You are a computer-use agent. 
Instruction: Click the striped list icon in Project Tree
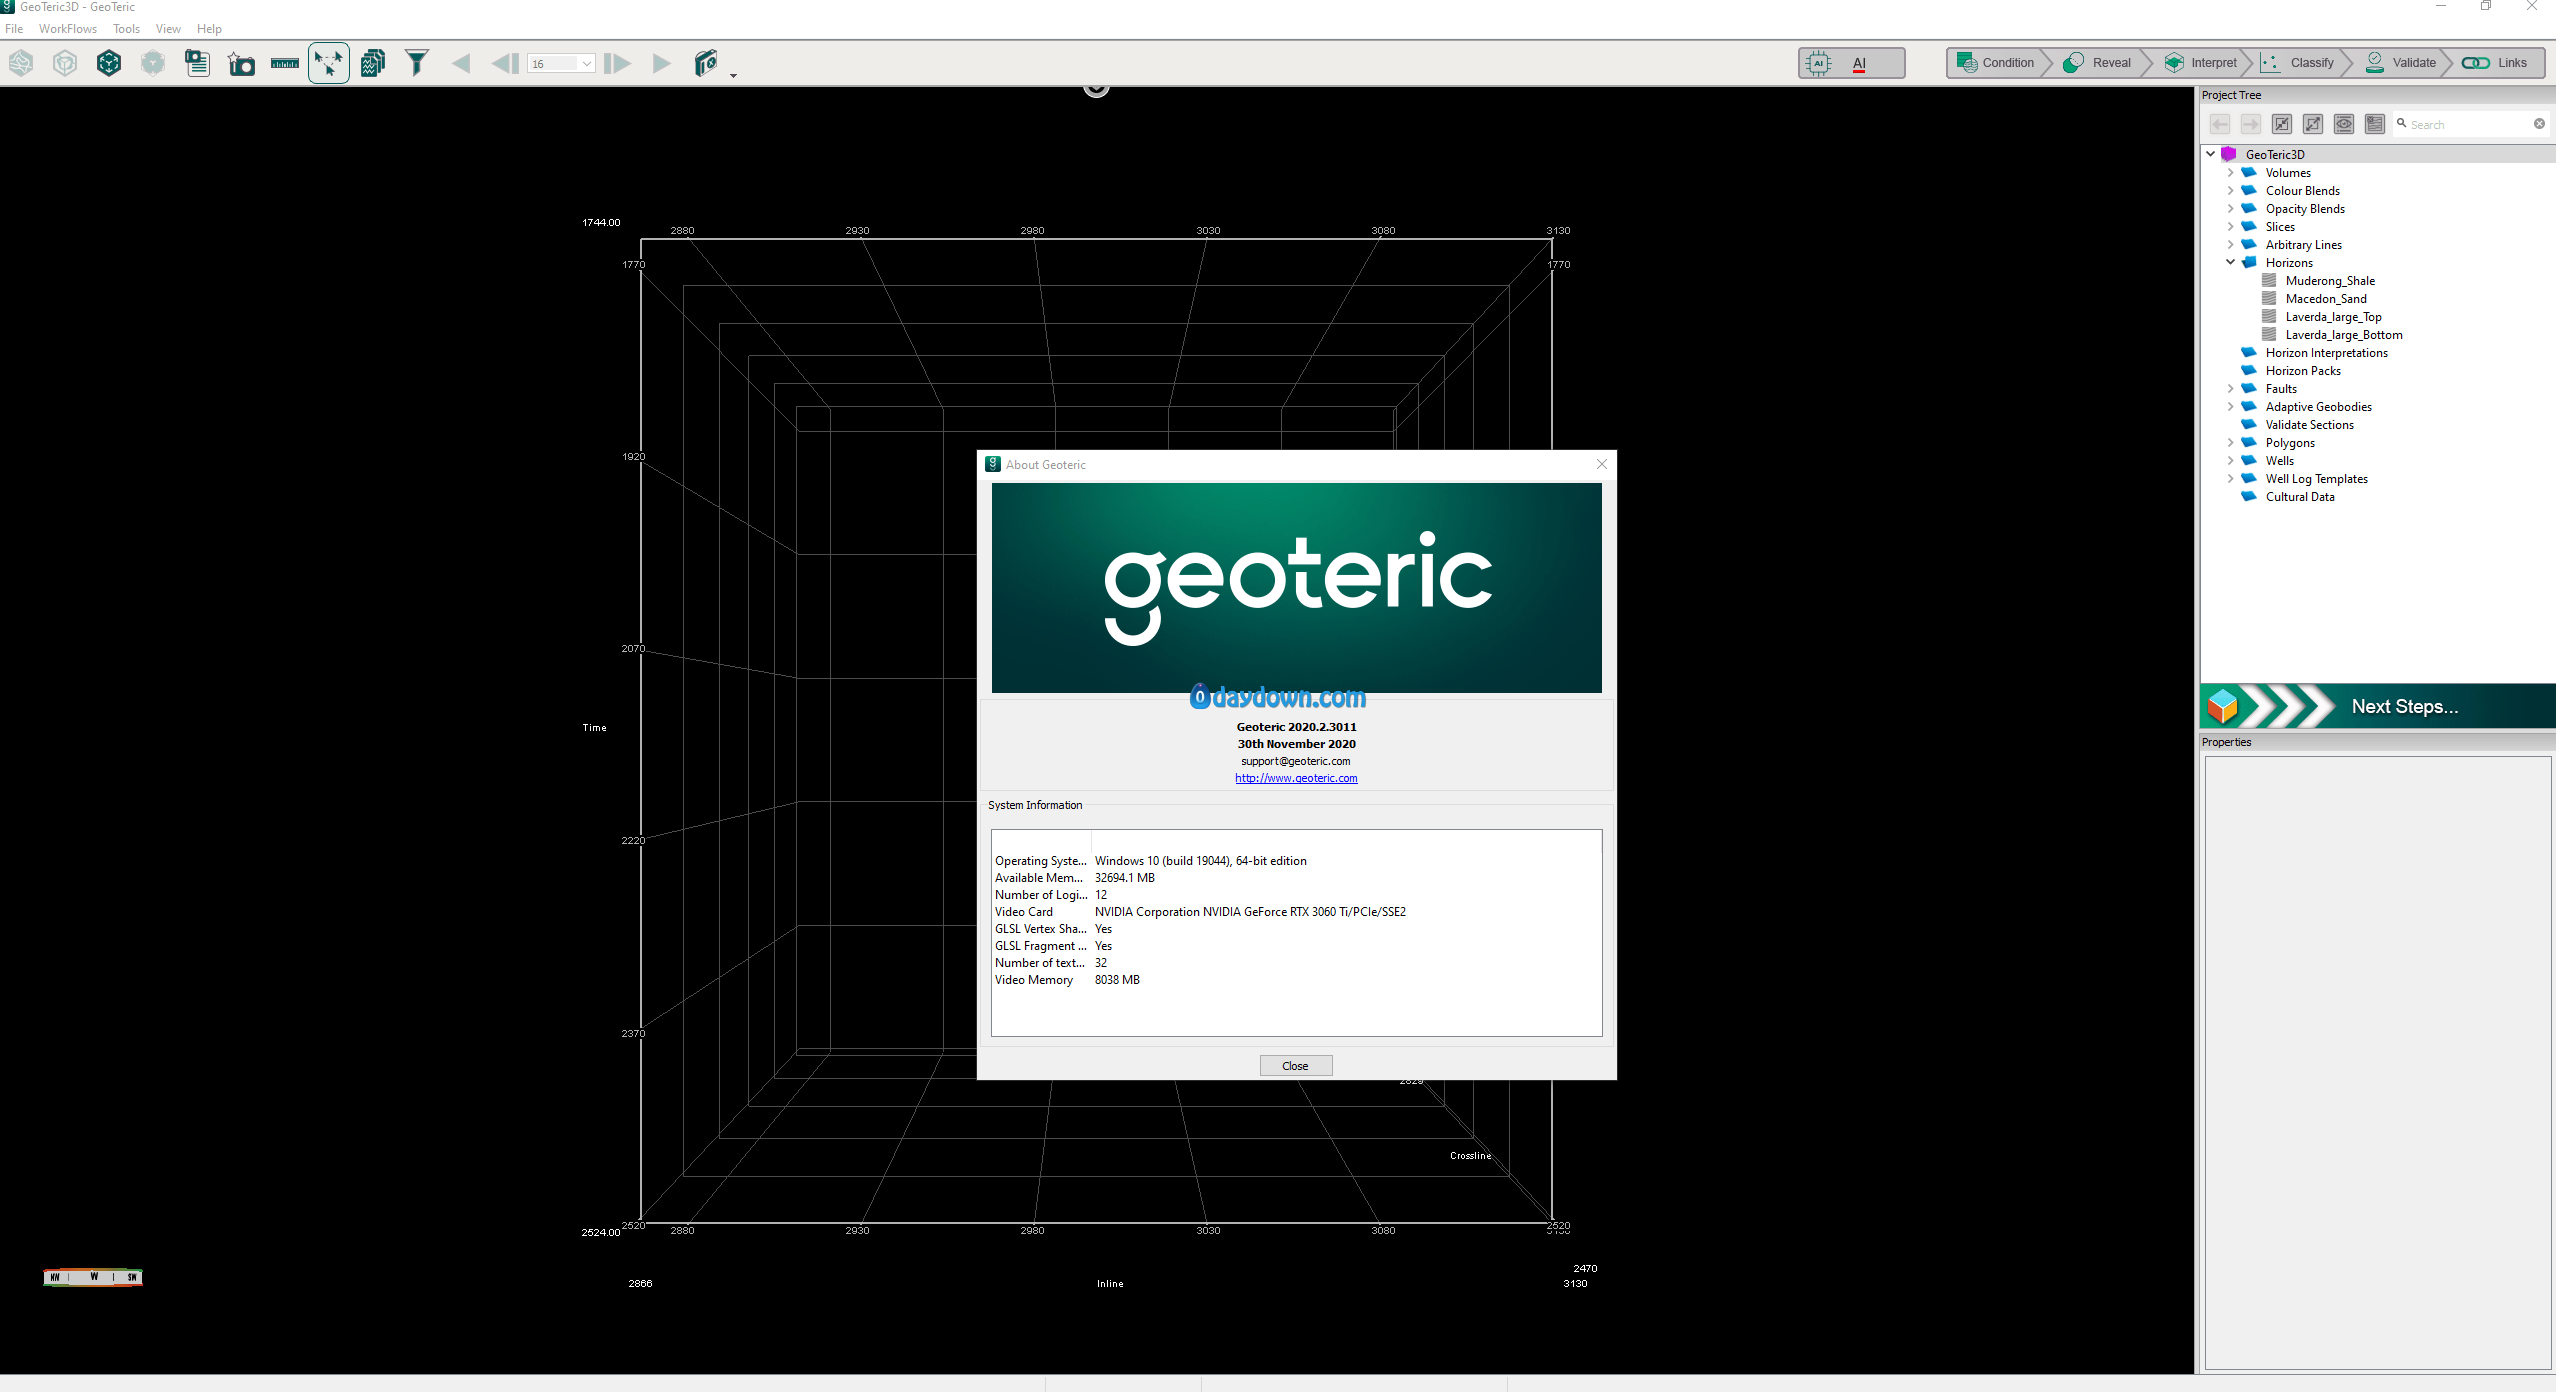pos(2375,124)
